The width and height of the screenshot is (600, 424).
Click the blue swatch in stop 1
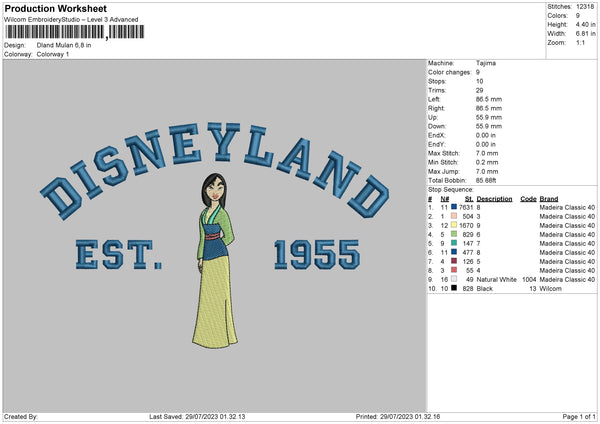(453, 208)
